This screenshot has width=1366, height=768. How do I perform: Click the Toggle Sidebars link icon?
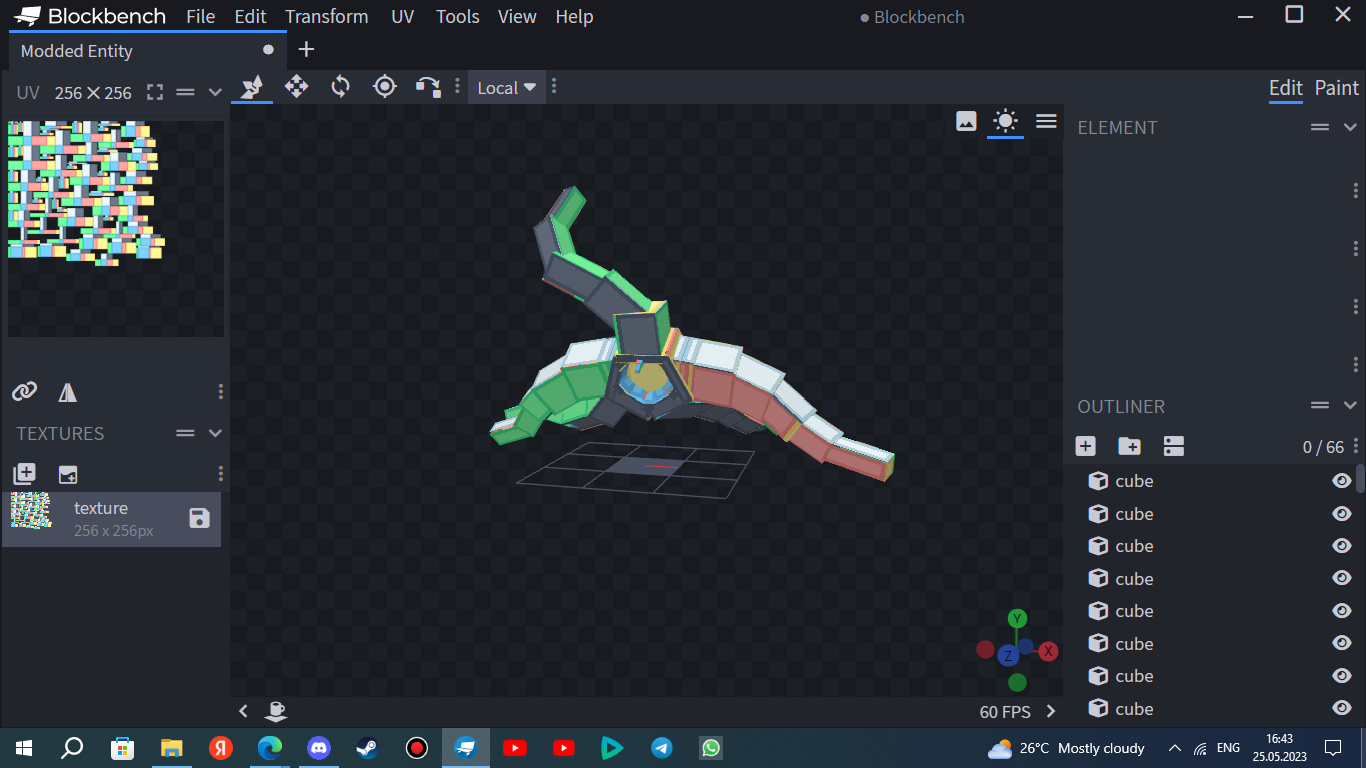(24, 391)
